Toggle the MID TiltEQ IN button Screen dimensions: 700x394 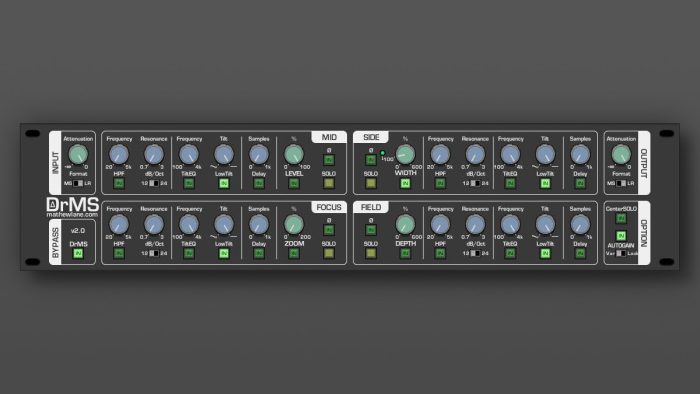[x=189, y=183]
